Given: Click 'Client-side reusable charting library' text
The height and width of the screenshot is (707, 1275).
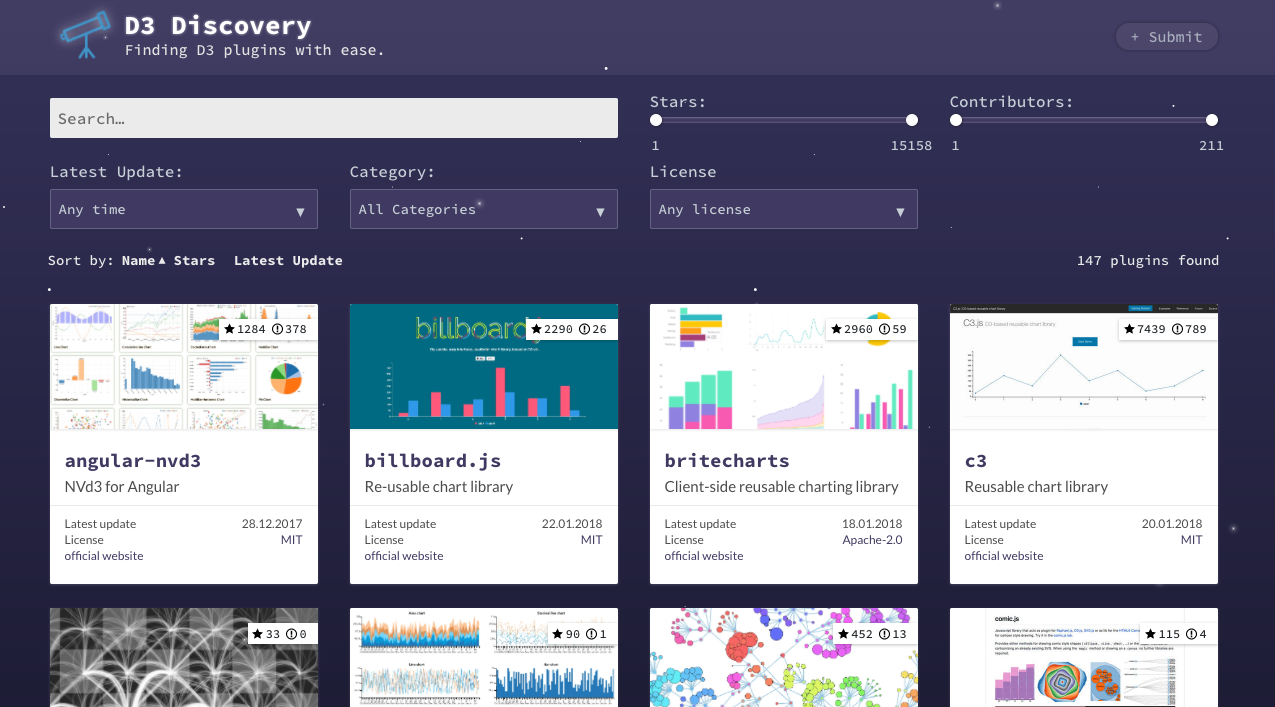Looking at the screenshot, I should tap(782, 487).
